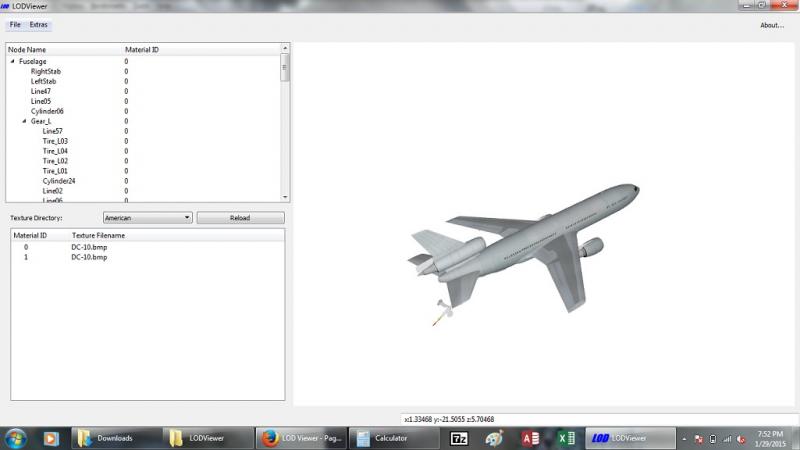This screenshot has width=800, height=450.
Task: Open the Paint palette taskbar icon
Action: click(494, 438)
